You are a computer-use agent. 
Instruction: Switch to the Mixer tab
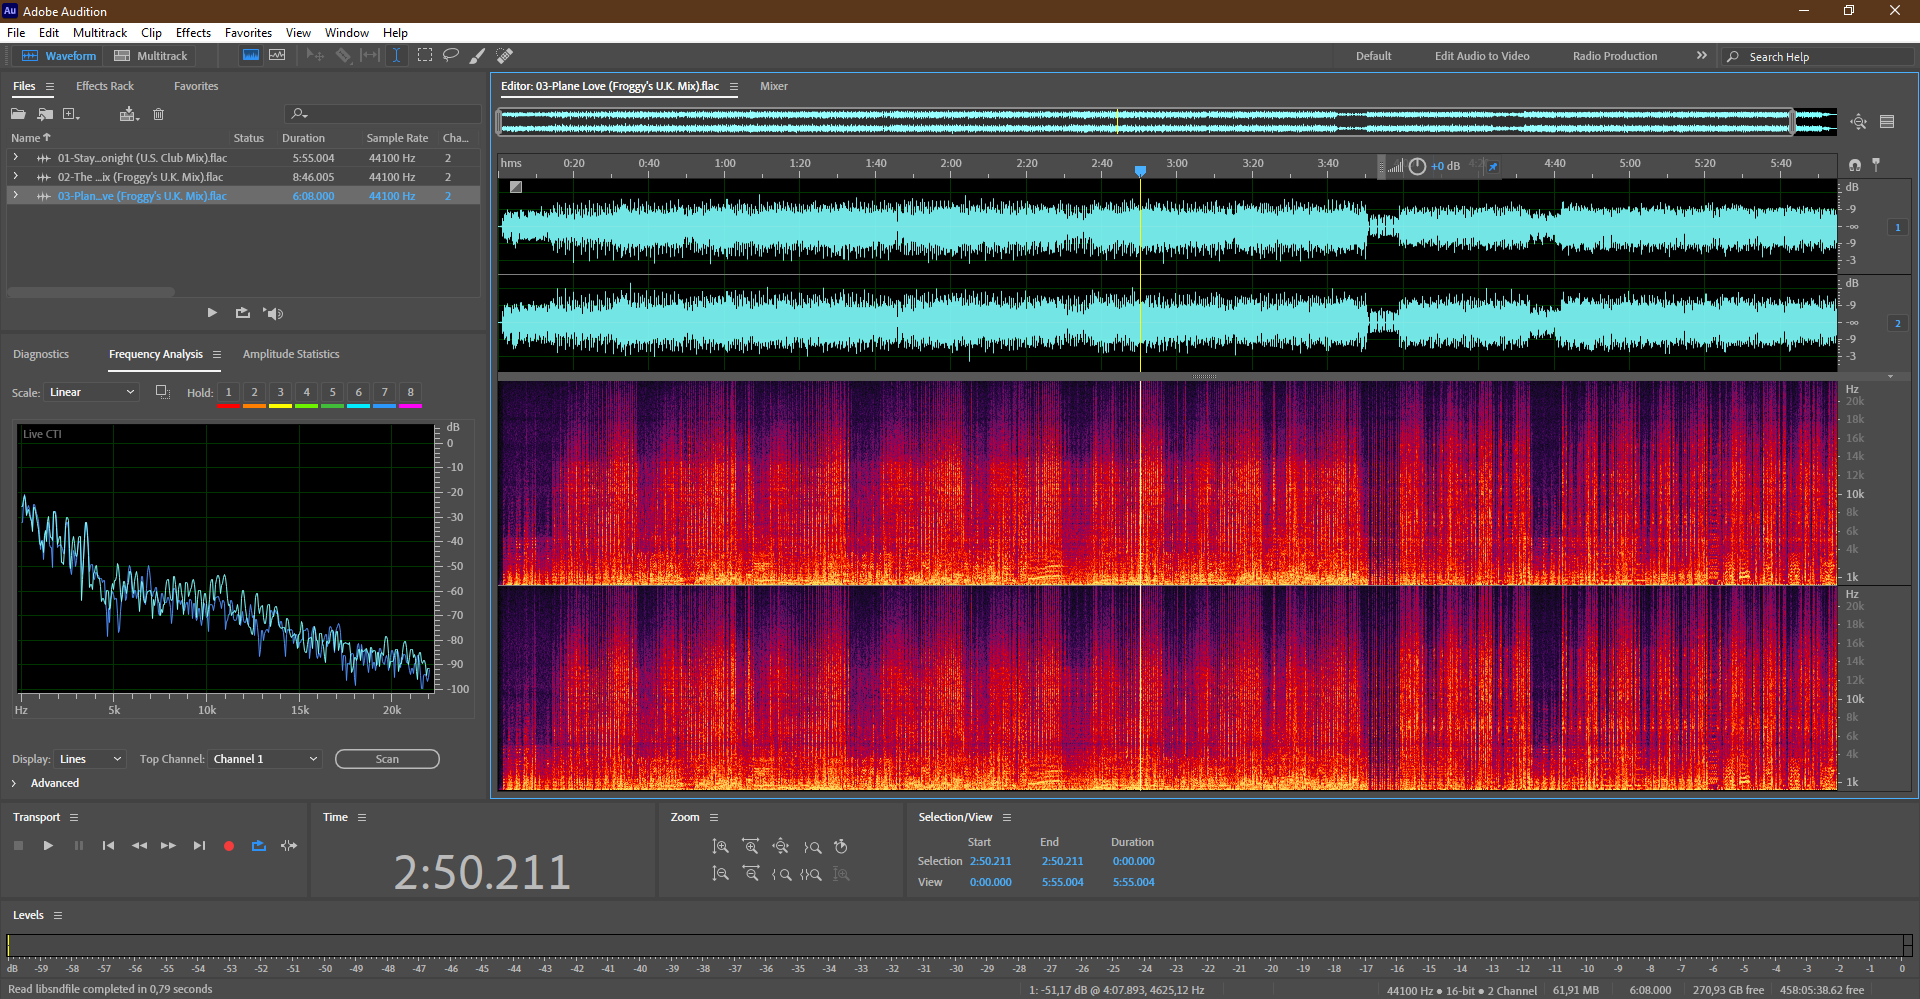[x=773, y=86]
